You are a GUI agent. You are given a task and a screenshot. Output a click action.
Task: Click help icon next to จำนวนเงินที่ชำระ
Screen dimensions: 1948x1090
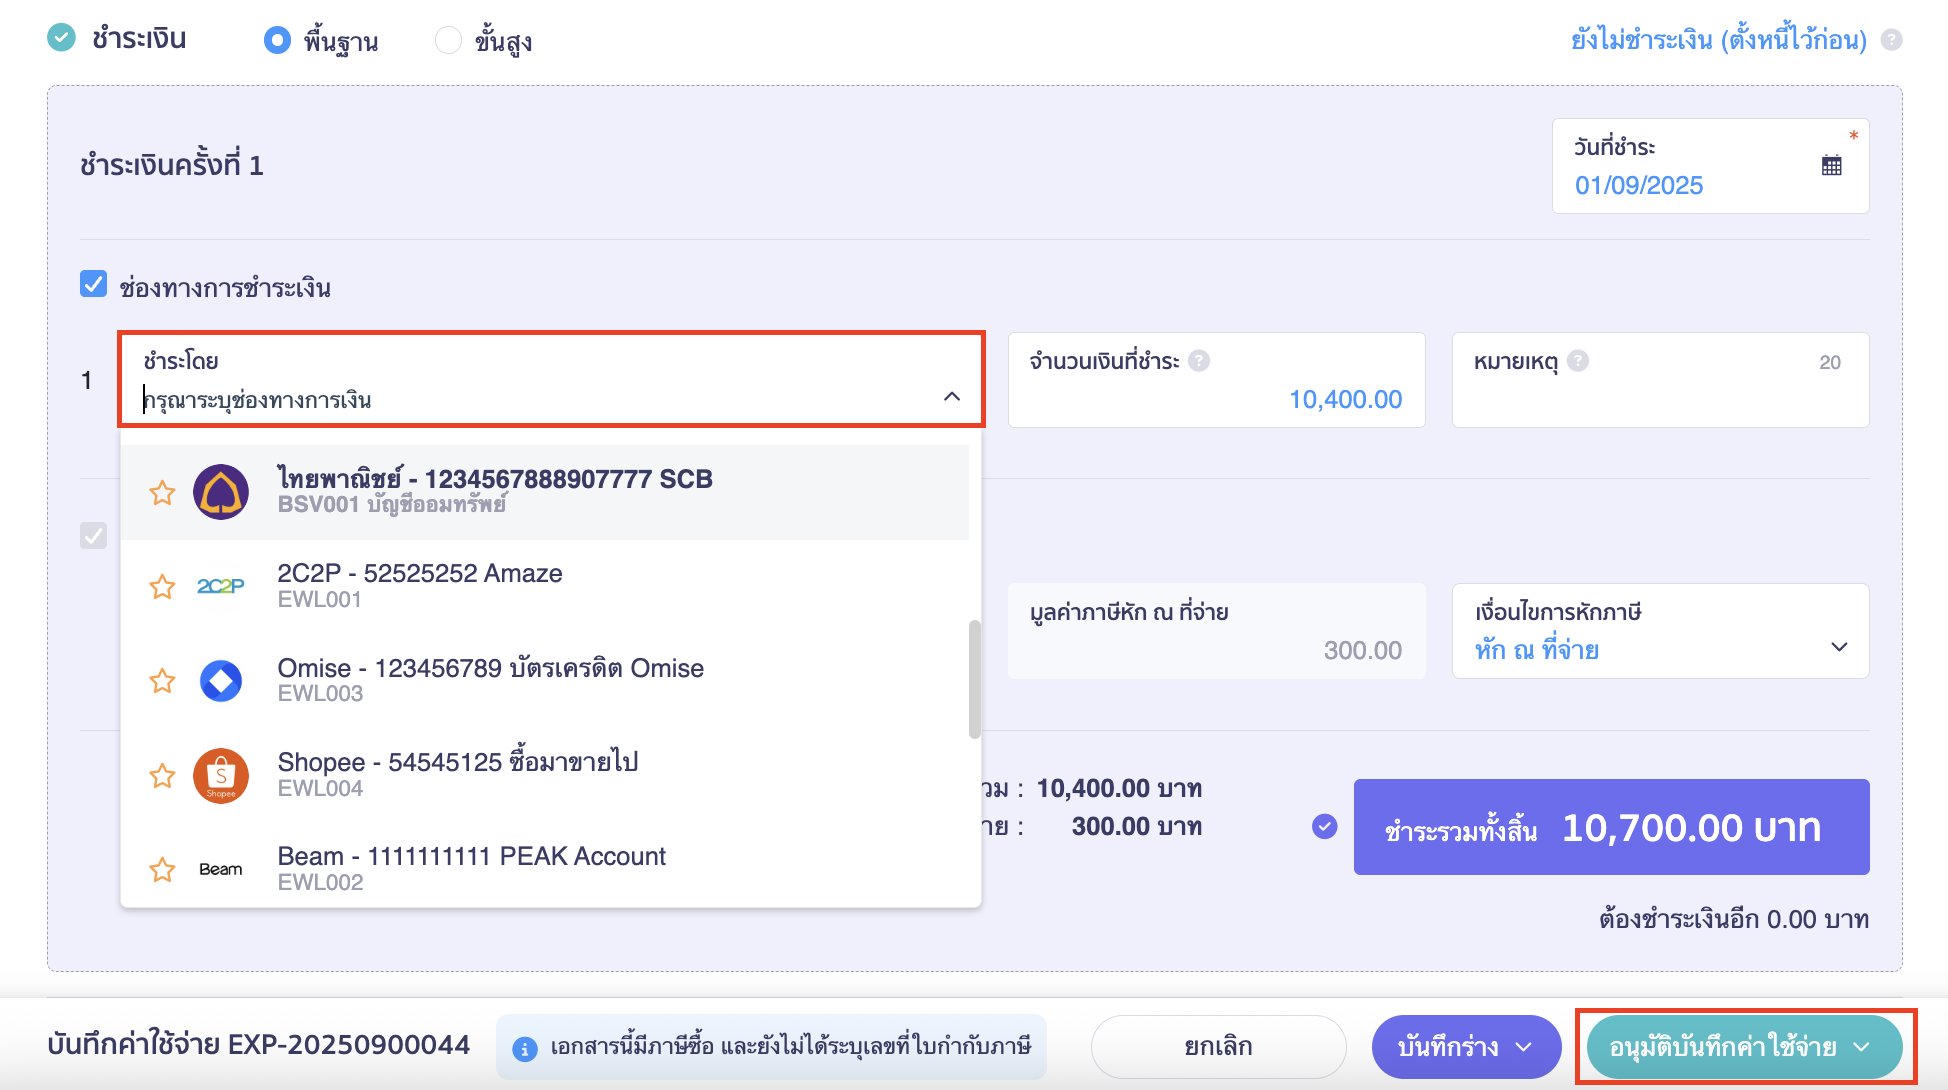pyautogui.click(x=1199, y=361)
